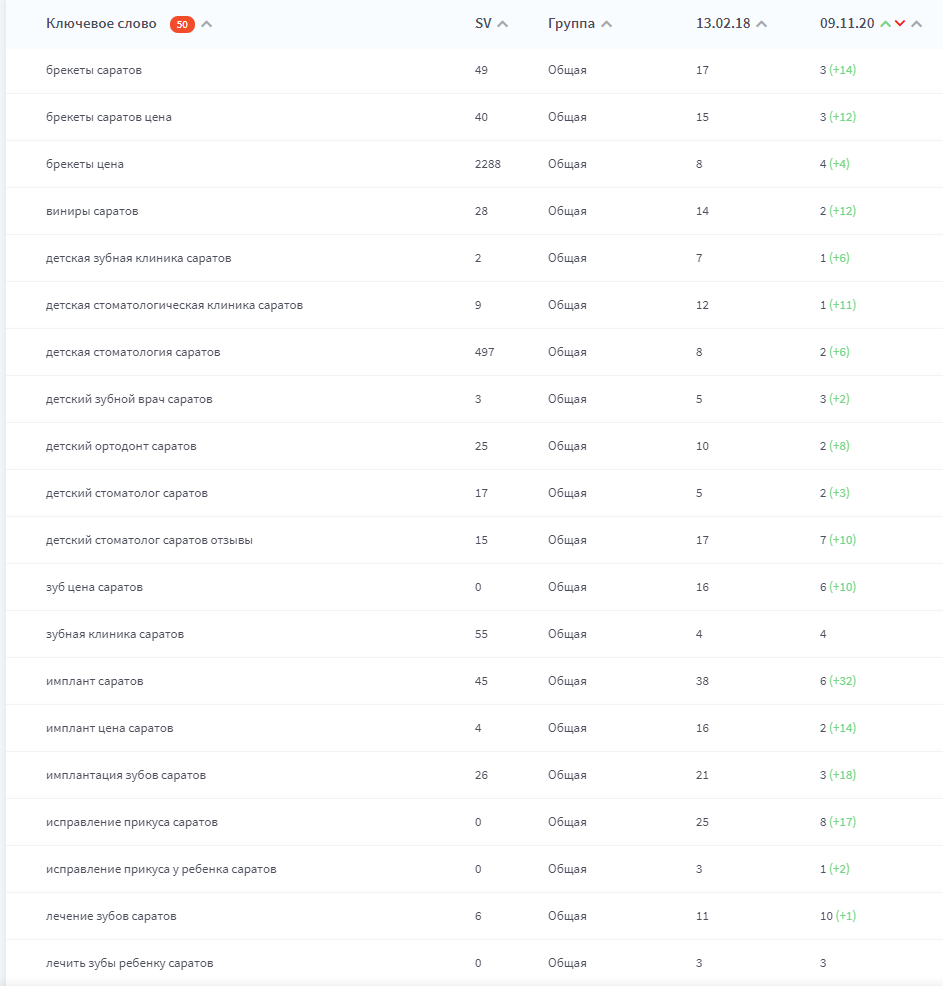
Task: Select keyword 'исправление прикуса саратов'
Action: [131, 823]
